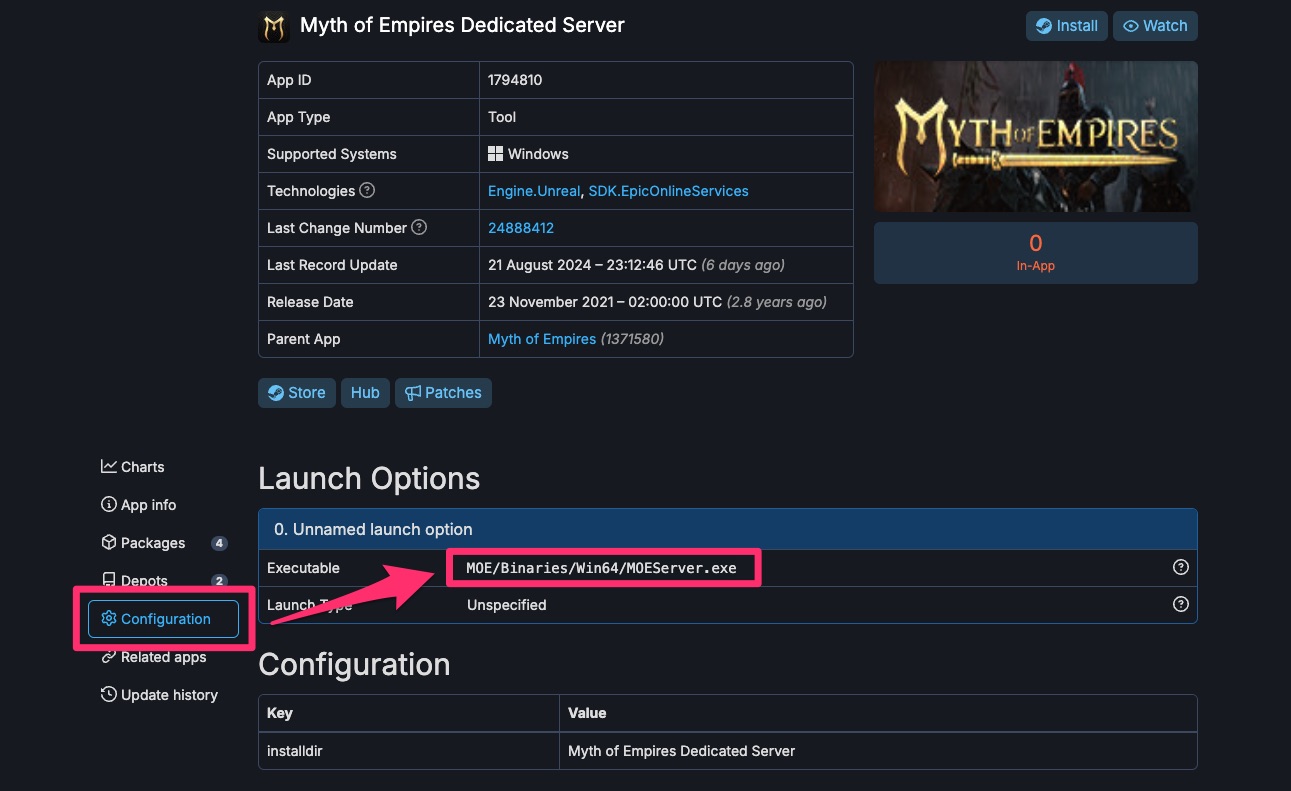The height and width of the screenshot is (791, 1291).
Task: Click the Myth of Empires header image
Action: click(1035, 136)
